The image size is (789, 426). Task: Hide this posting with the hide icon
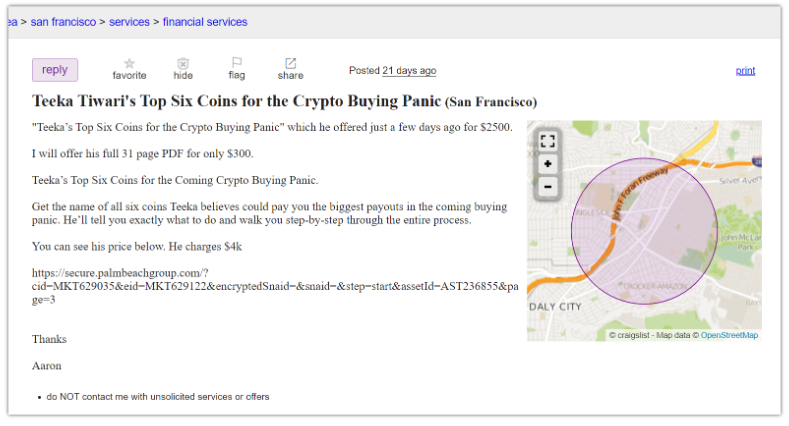(183, 63)
